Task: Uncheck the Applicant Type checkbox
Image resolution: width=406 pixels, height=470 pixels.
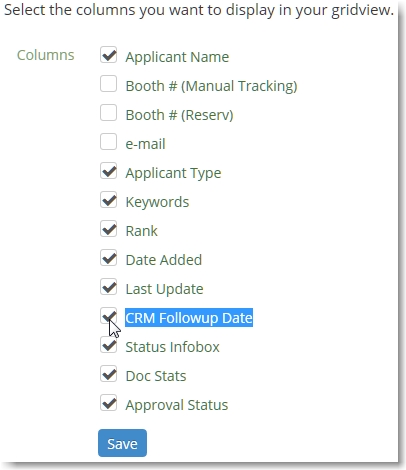Action: coord(108,171)
